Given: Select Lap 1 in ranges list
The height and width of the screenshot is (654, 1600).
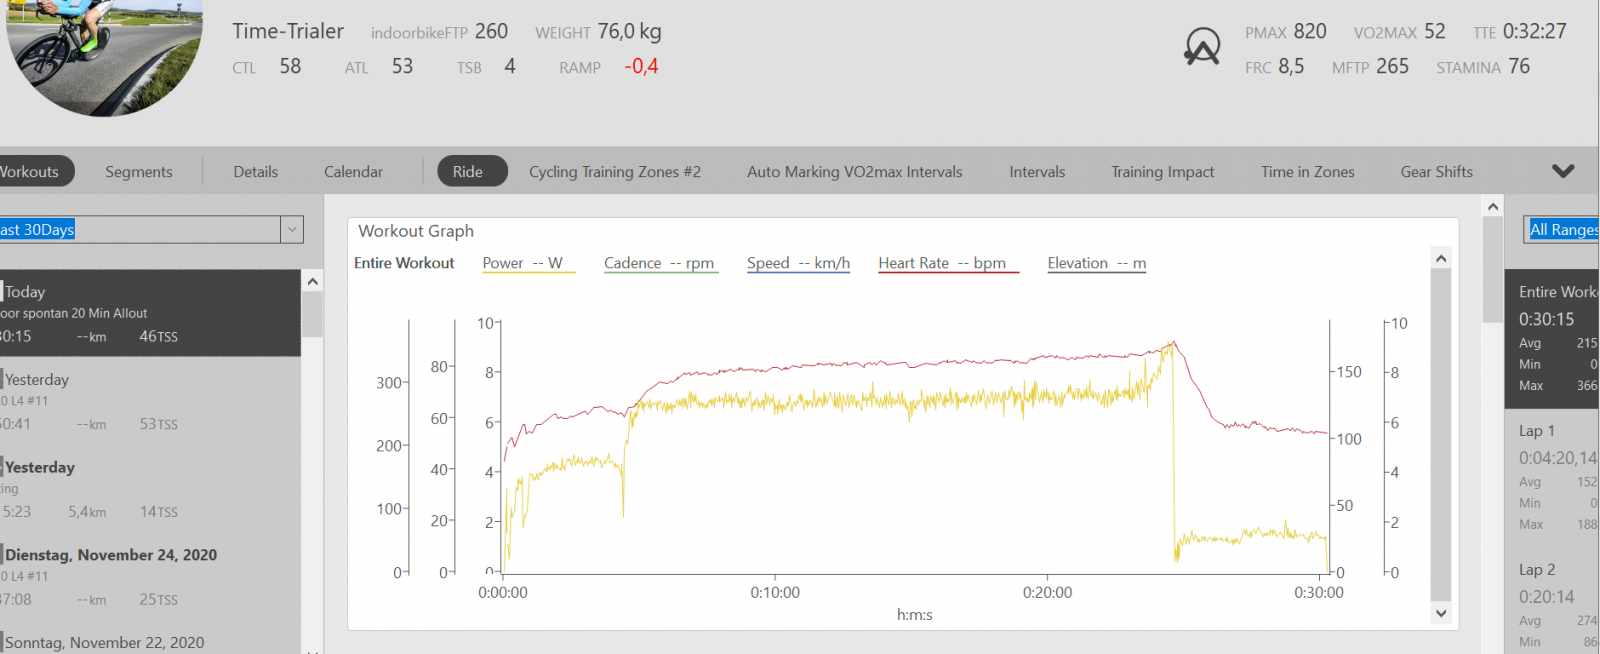Looking at the screenshot, I should point(1552,478).
